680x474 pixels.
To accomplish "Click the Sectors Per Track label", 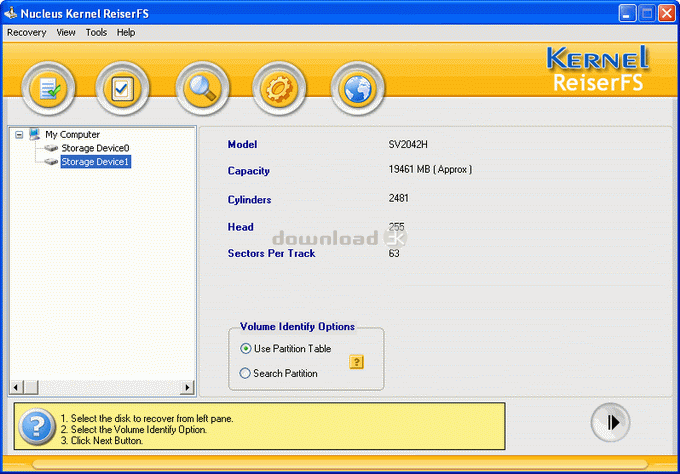I will click(271, 253).
